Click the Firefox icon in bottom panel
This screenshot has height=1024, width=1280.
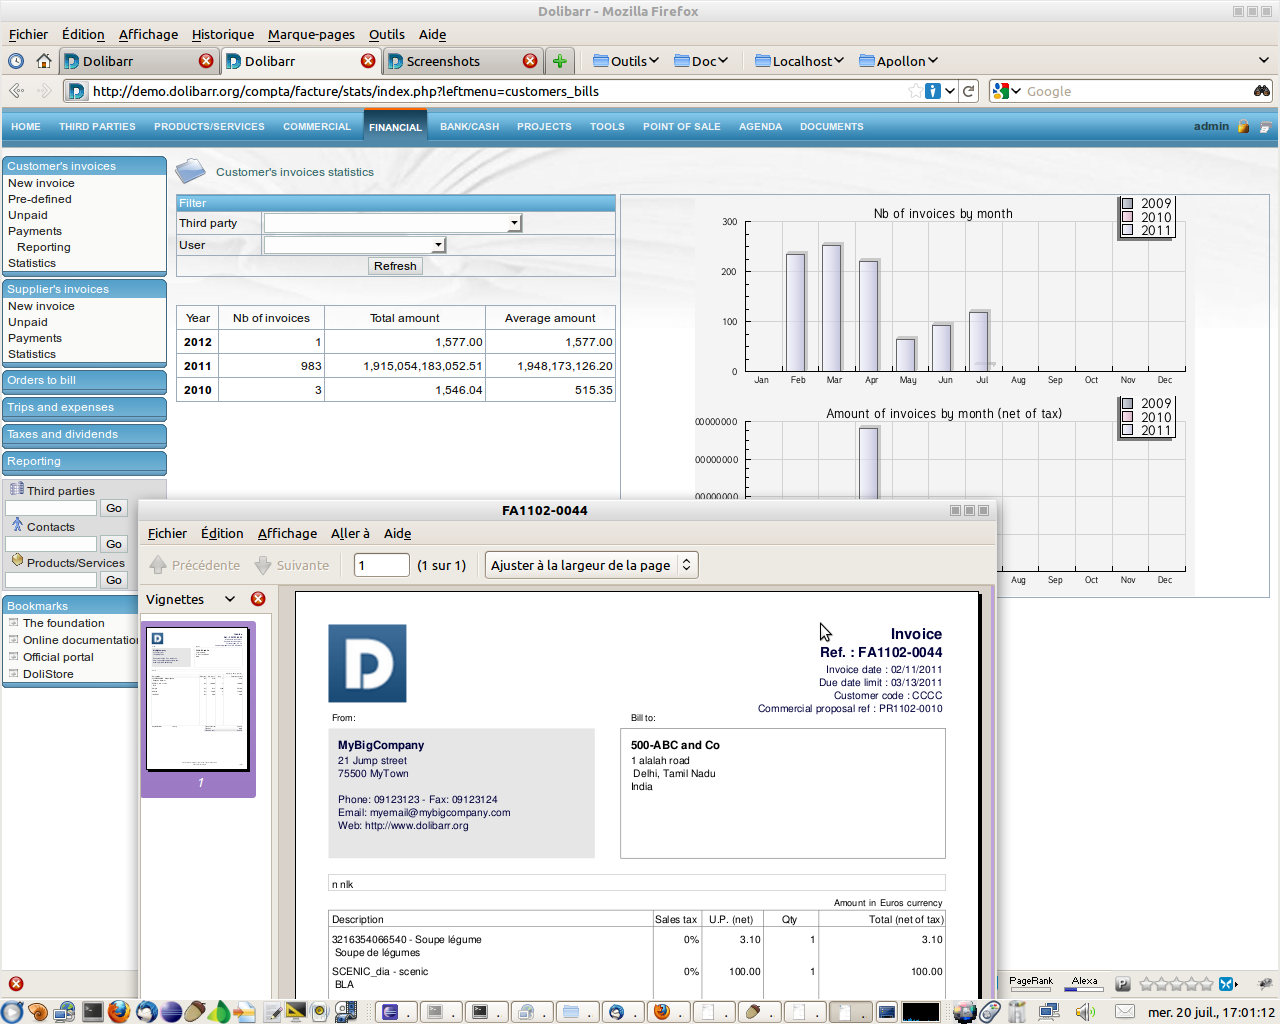pyautogui.click(x=118, y=1011)
